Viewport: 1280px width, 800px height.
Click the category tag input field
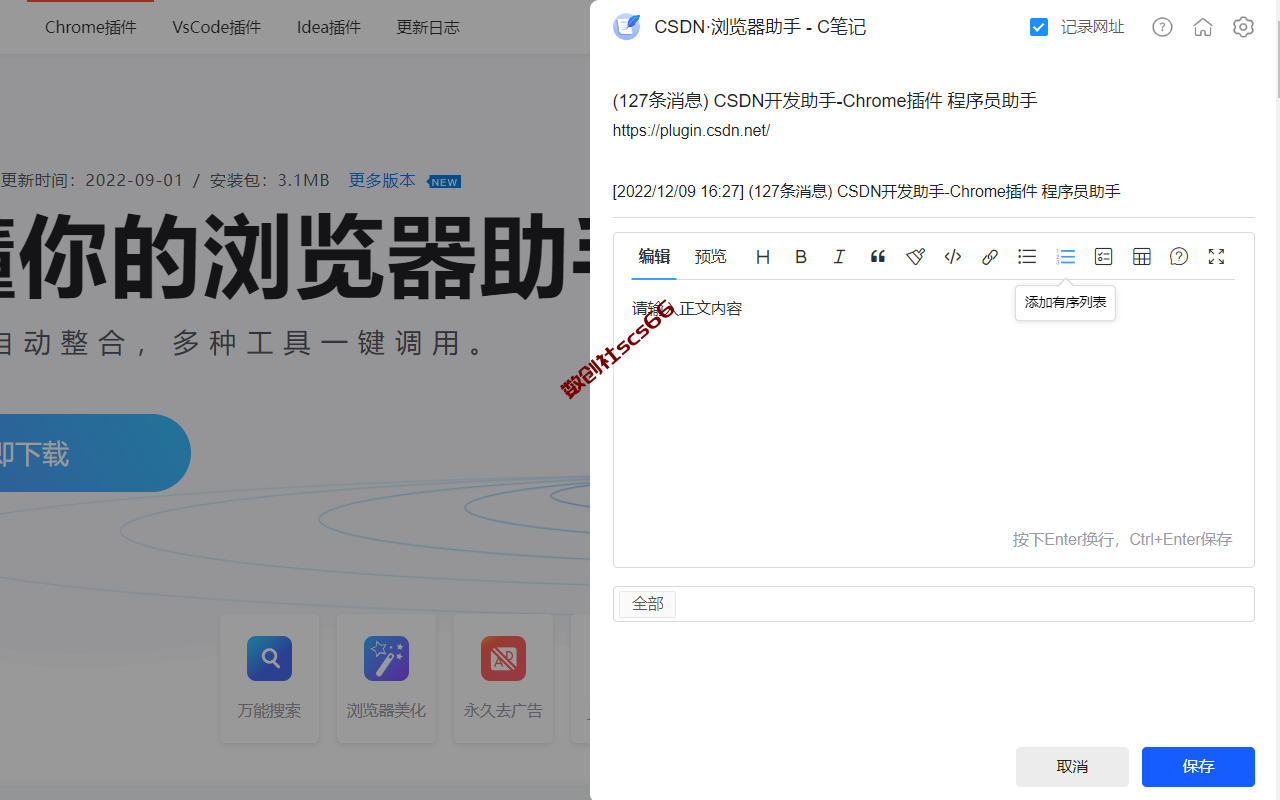934,604
